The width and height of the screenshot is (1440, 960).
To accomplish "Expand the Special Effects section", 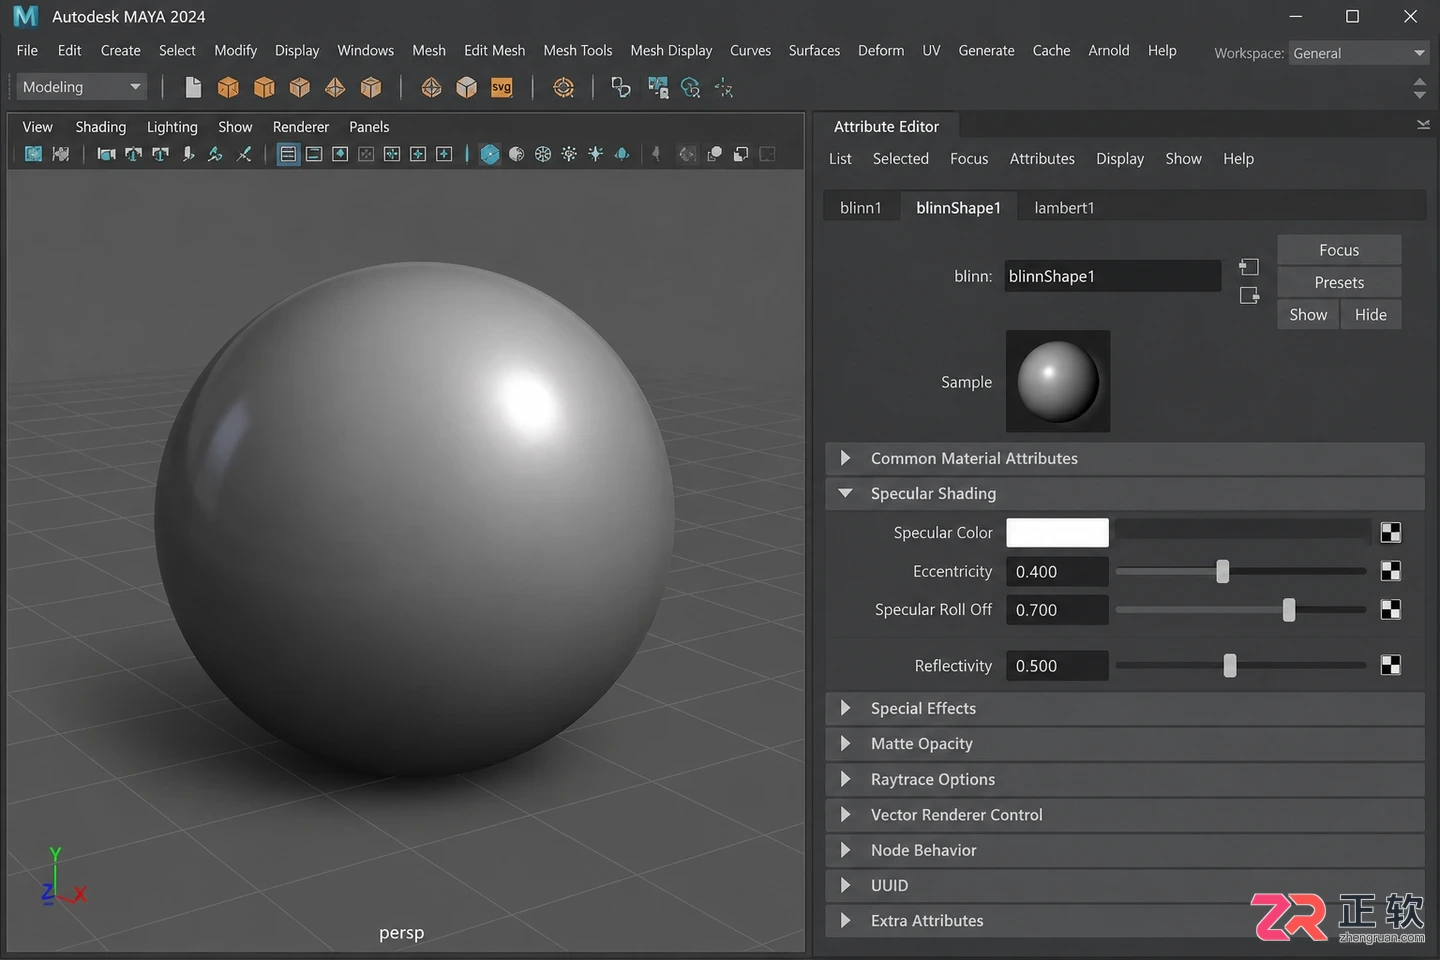I will (x=1125, y=708).
